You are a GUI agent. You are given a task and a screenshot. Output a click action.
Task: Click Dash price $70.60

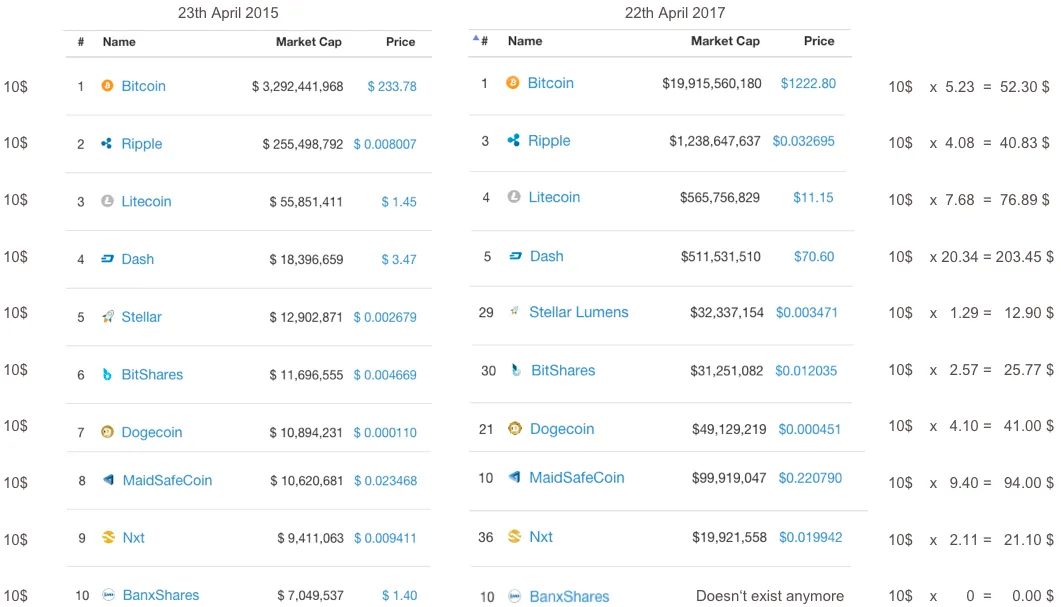814,256
